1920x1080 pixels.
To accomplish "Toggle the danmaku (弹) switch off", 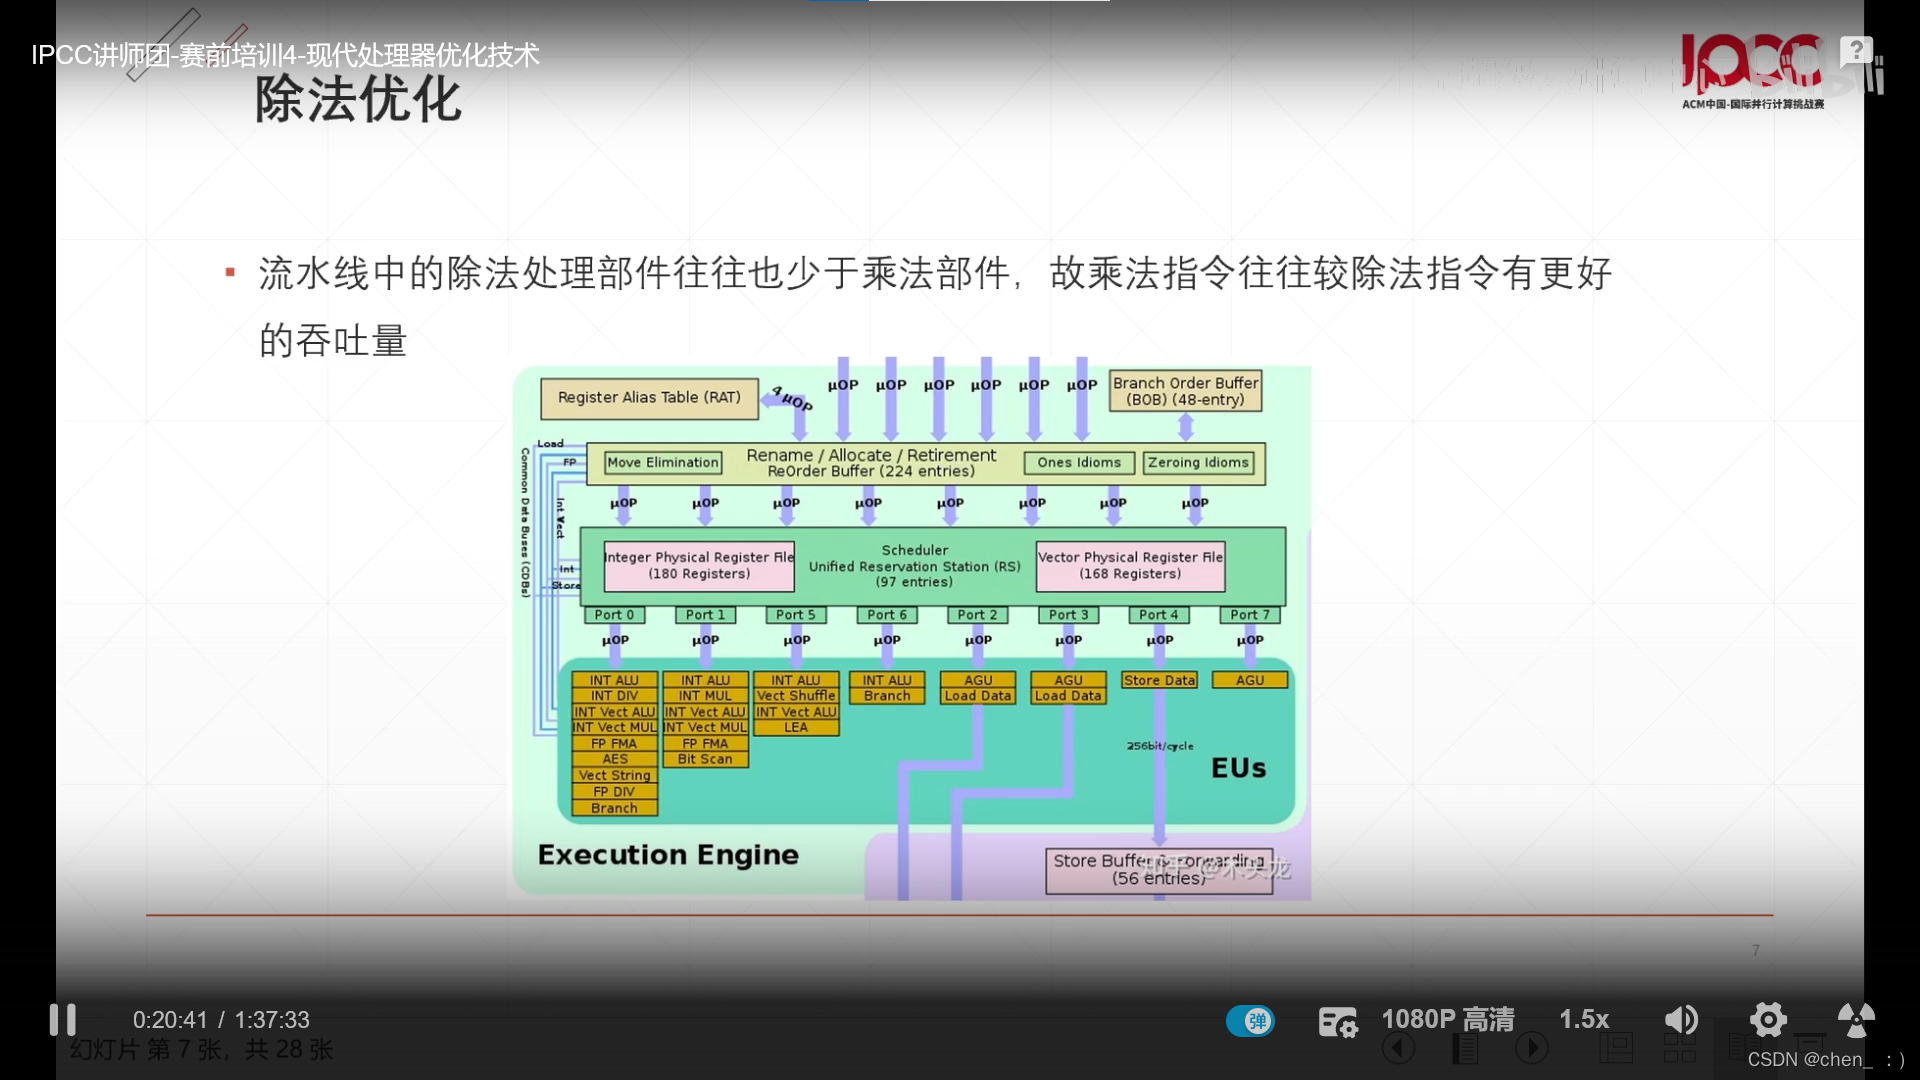I will pos(1250,1021).
